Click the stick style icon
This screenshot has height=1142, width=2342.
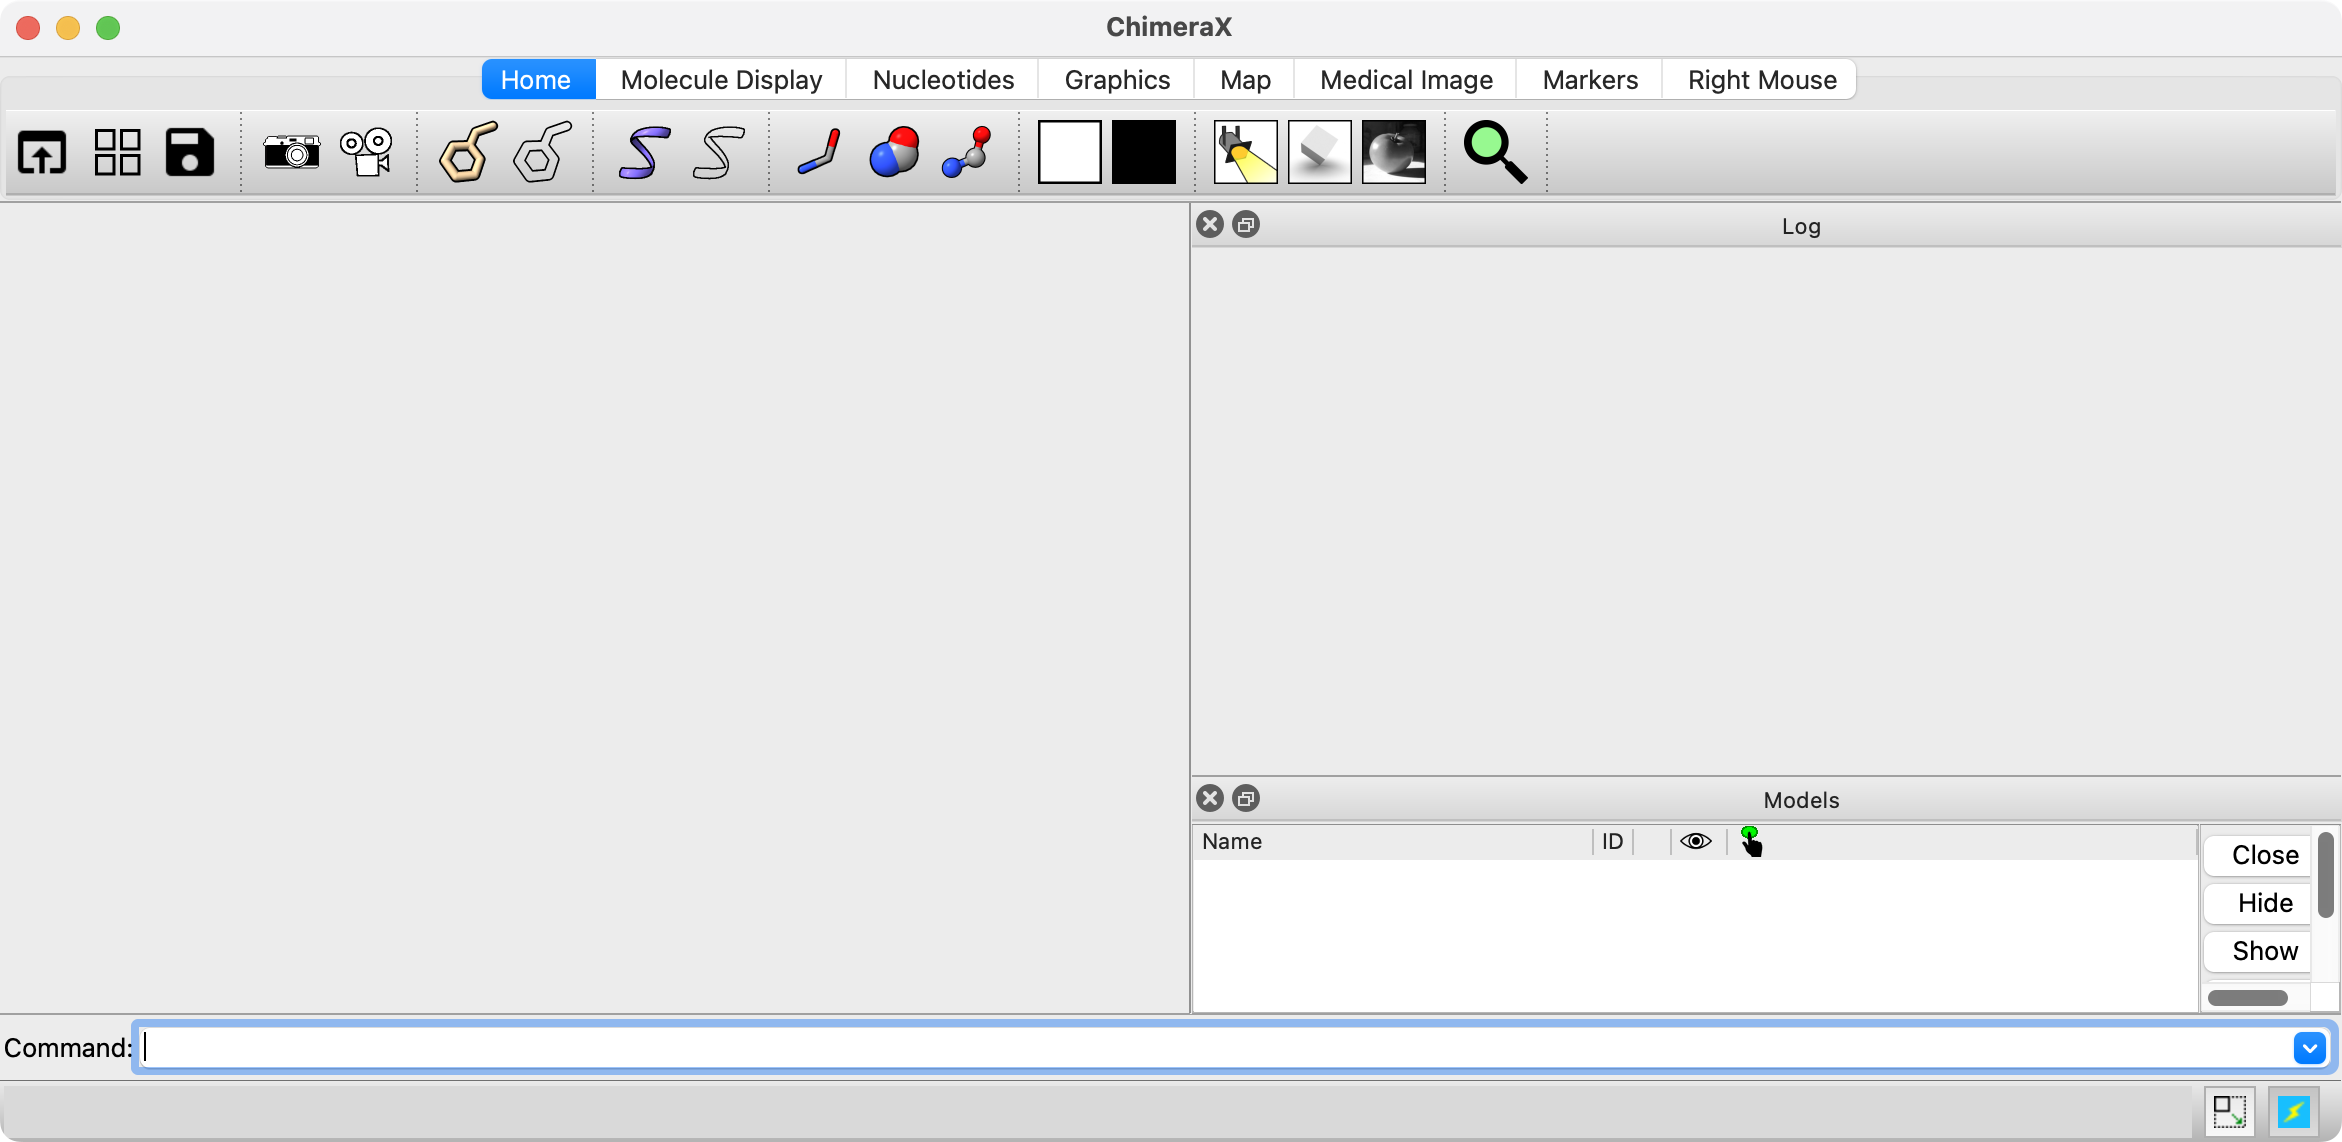point(819,153)
